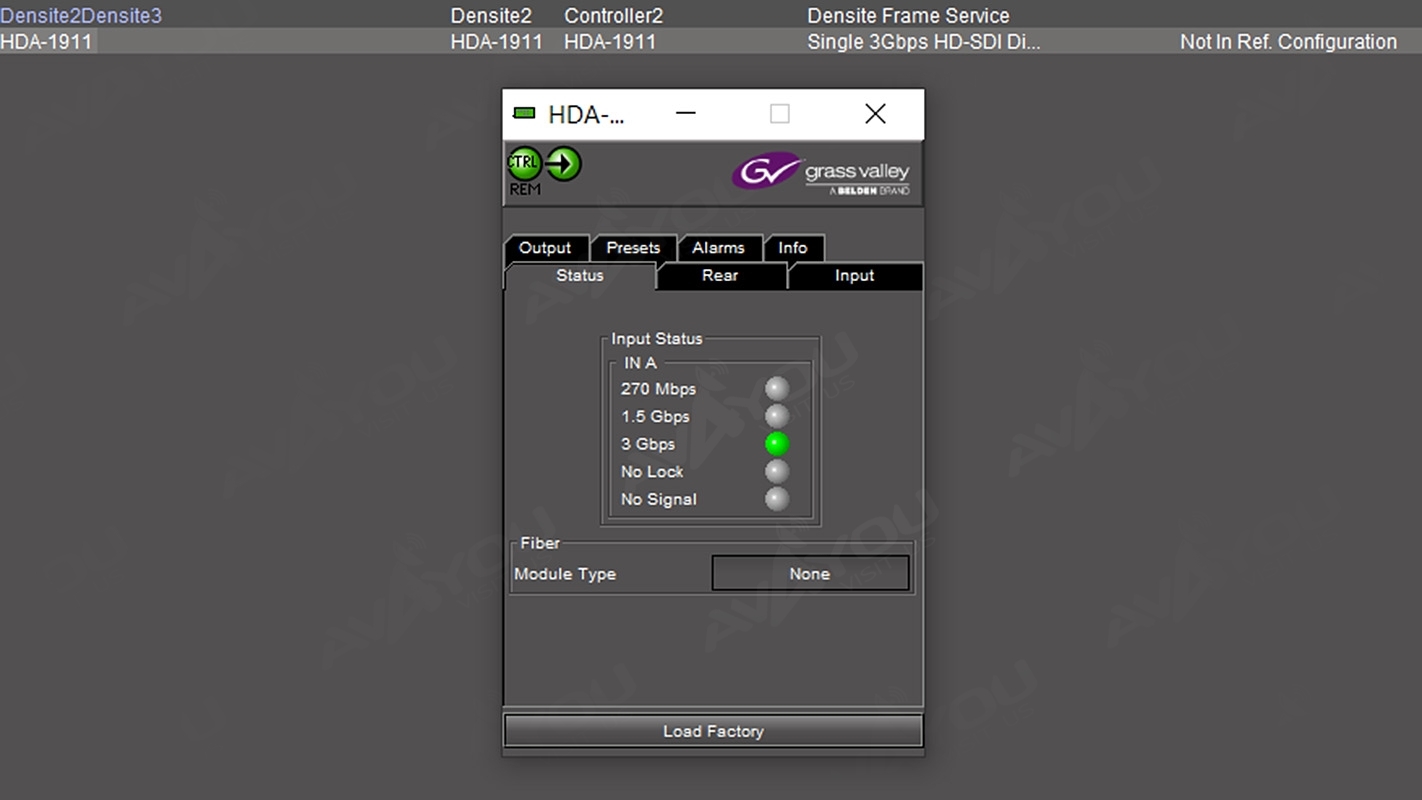Image resolution: width=1422 pixels, height=800 pixels.
Task: Switch to the Presets tab
Action: 633,248
